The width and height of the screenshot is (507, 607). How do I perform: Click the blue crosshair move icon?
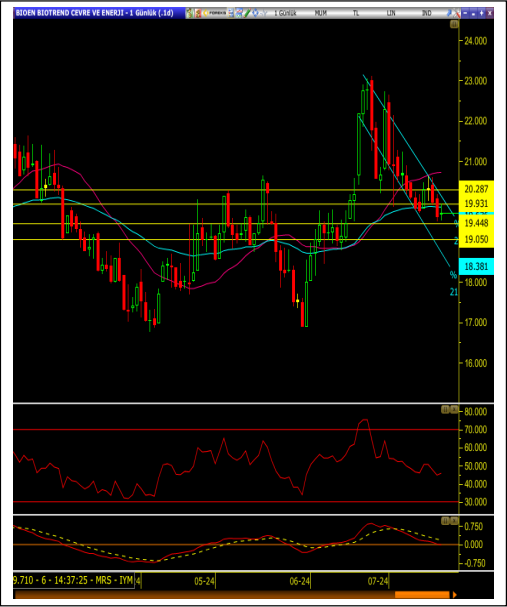click(255, 13)
